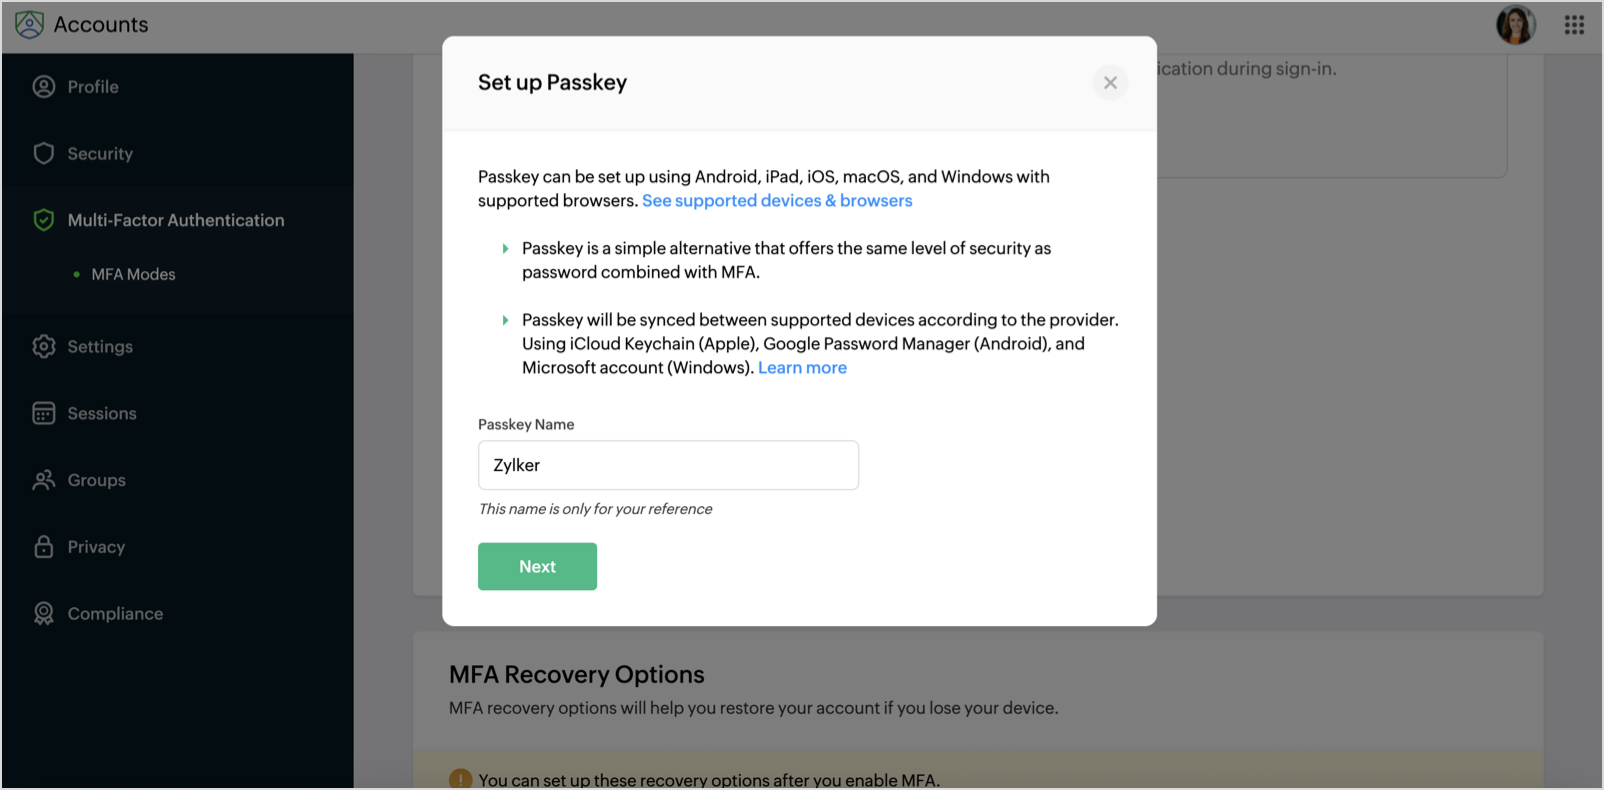1604x790 pixels.
Task: Click the Accounts shield logo icon
Action: pos(30,25)
